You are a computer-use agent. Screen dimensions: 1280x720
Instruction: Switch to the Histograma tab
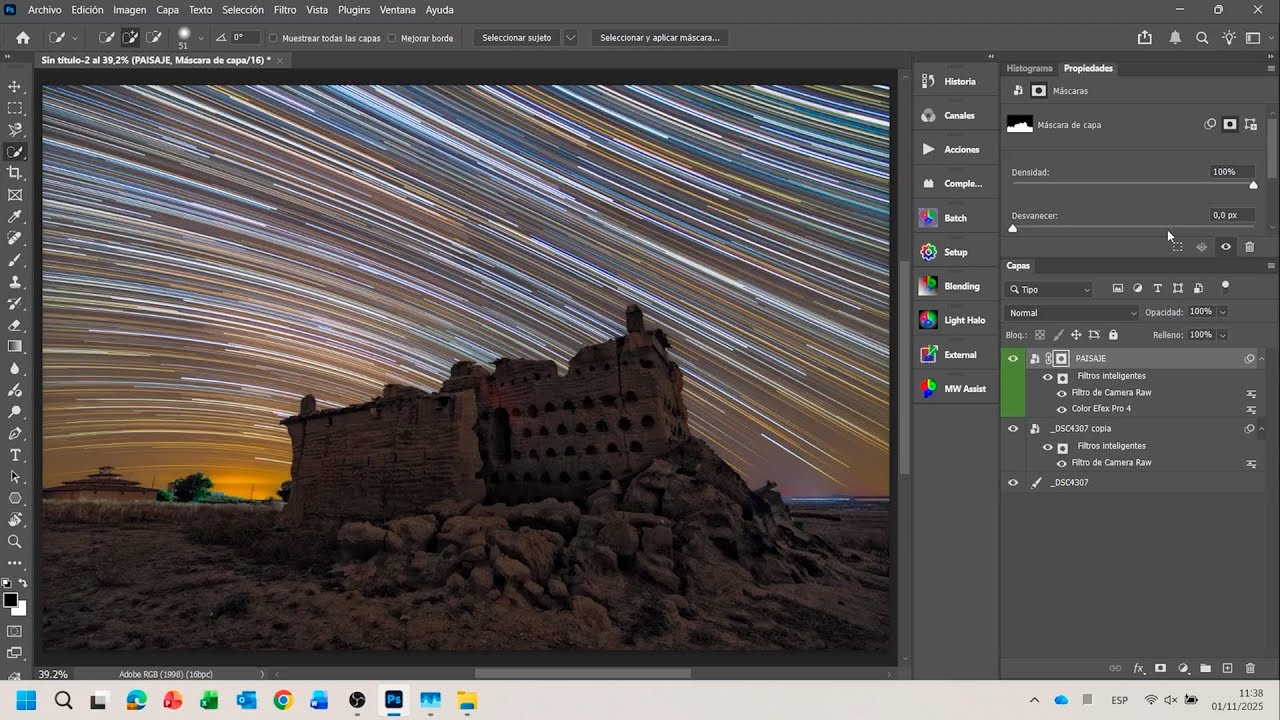(x=1029, y=68)
